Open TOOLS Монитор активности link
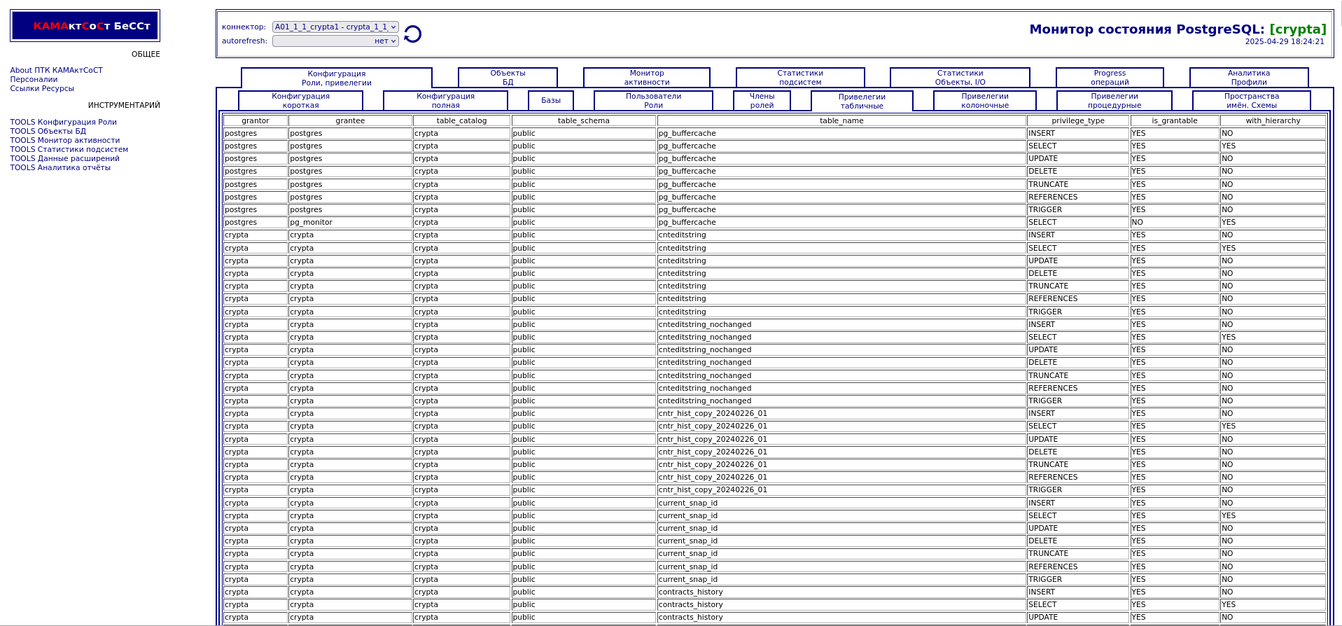The height and width of the screenshot is (626, 1342). click(x=65, y=140)
